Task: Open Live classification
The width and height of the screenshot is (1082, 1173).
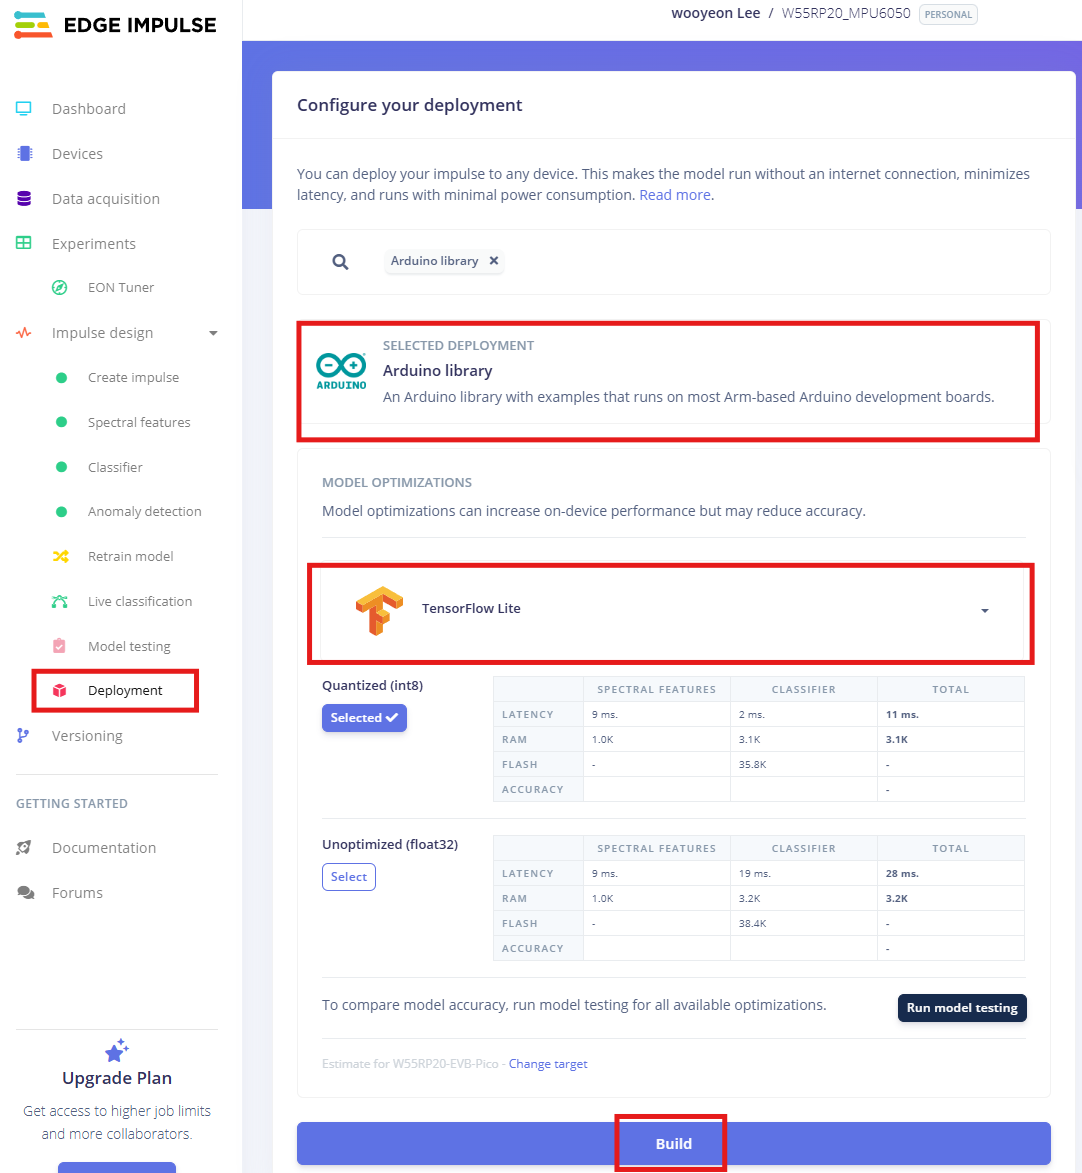Action: (x=139, y=601)
